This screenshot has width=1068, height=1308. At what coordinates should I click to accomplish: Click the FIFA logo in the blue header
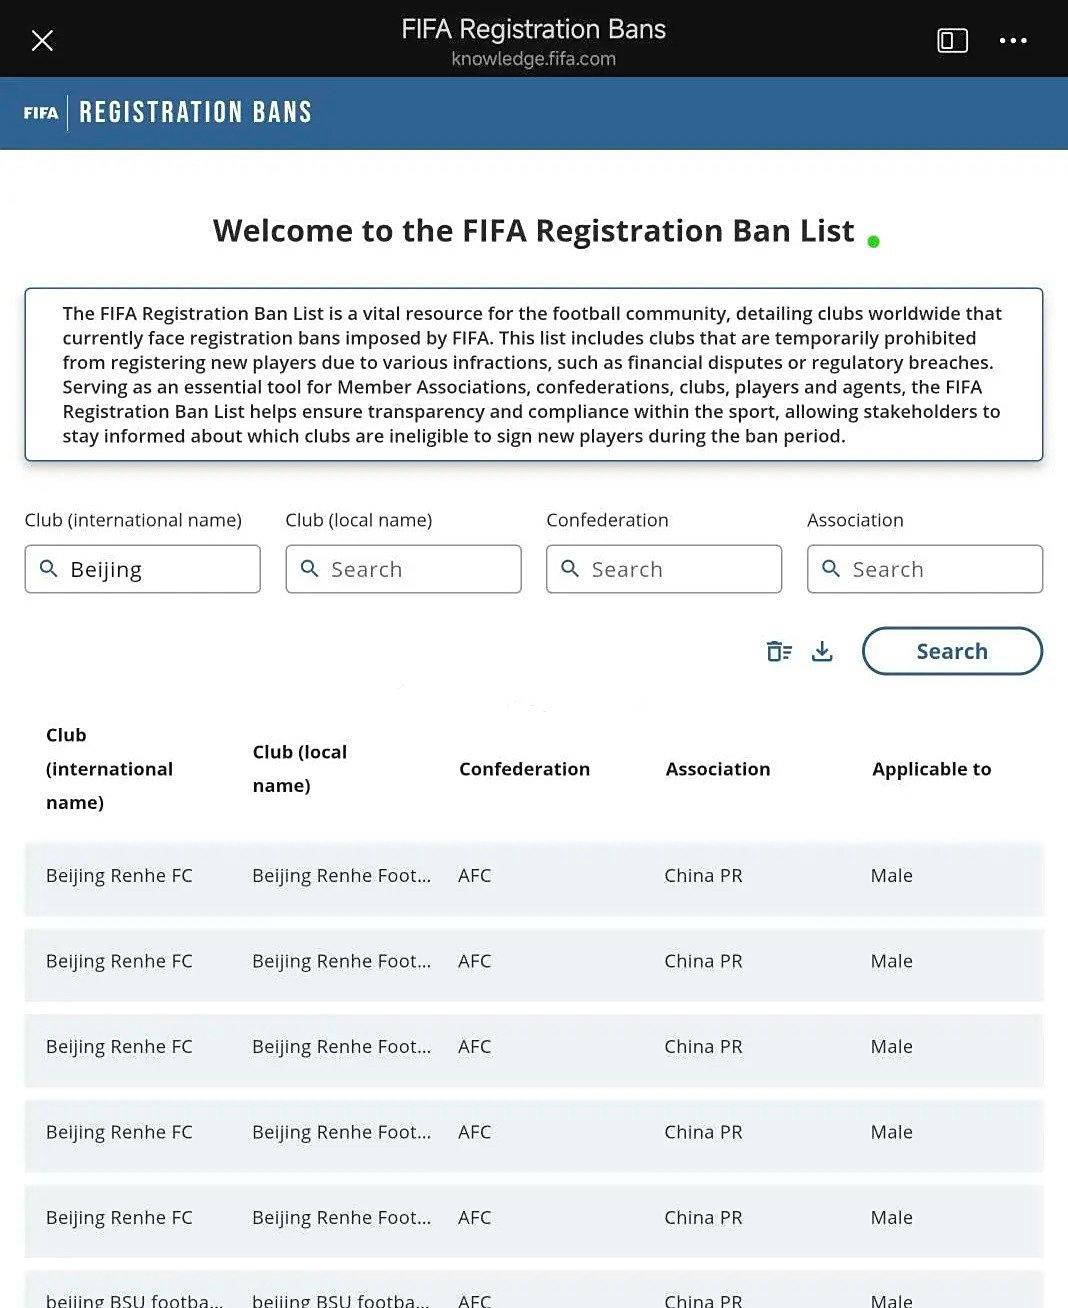tap(41, 113)
